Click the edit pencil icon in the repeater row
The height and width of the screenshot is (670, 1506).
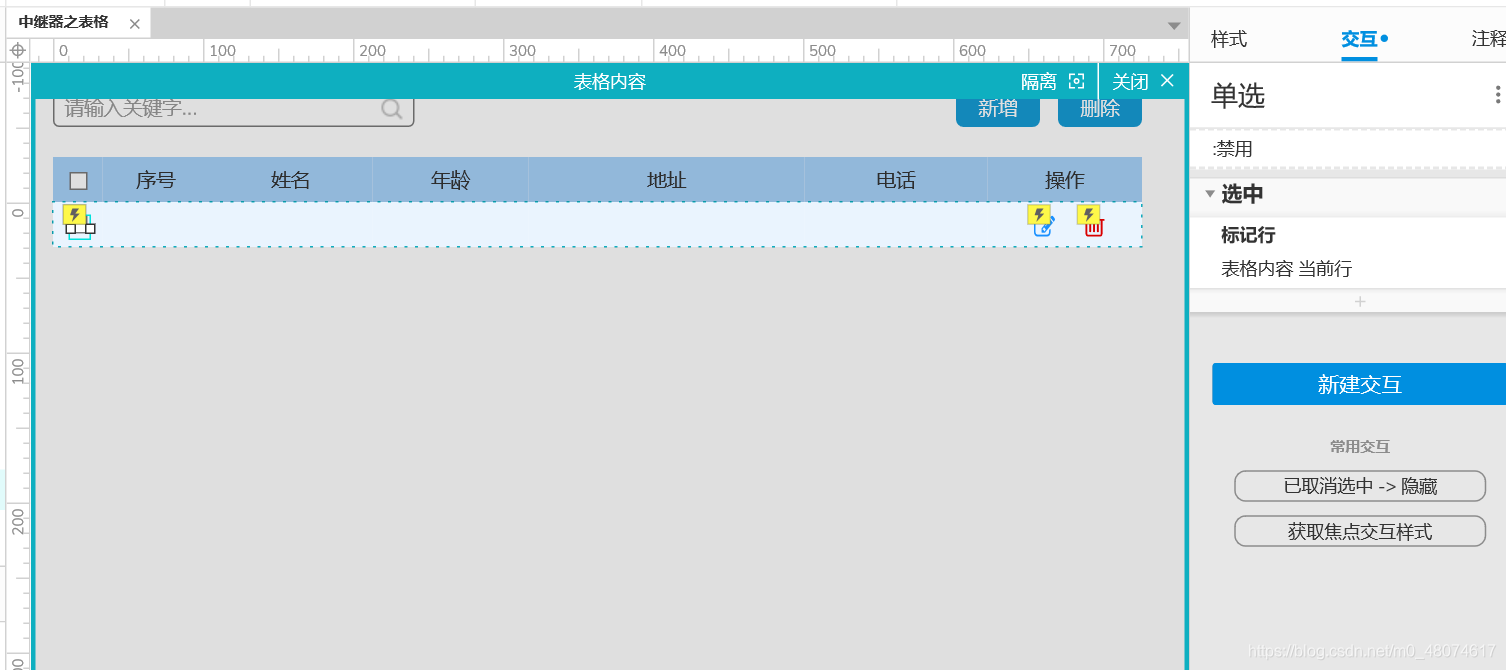click(x=1045, y=227)
